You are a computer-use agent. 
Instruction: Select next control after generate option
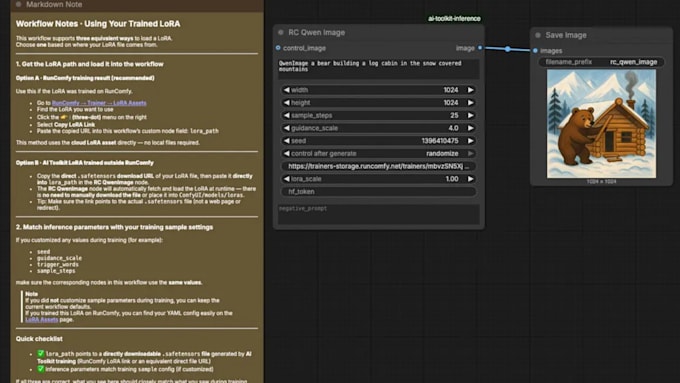coord(471,154)
